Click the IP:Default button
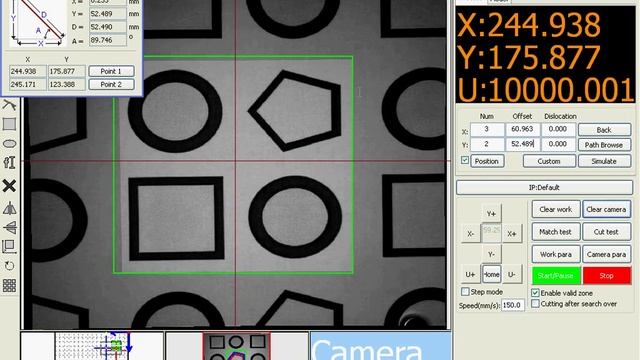The height and width of the screenshot is (360, 640). [x=544, y=188]
